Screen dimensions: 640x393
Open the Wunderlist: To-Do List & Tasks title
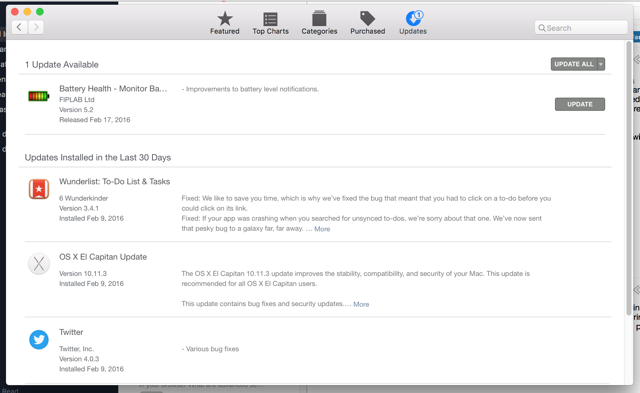(114, 182)
